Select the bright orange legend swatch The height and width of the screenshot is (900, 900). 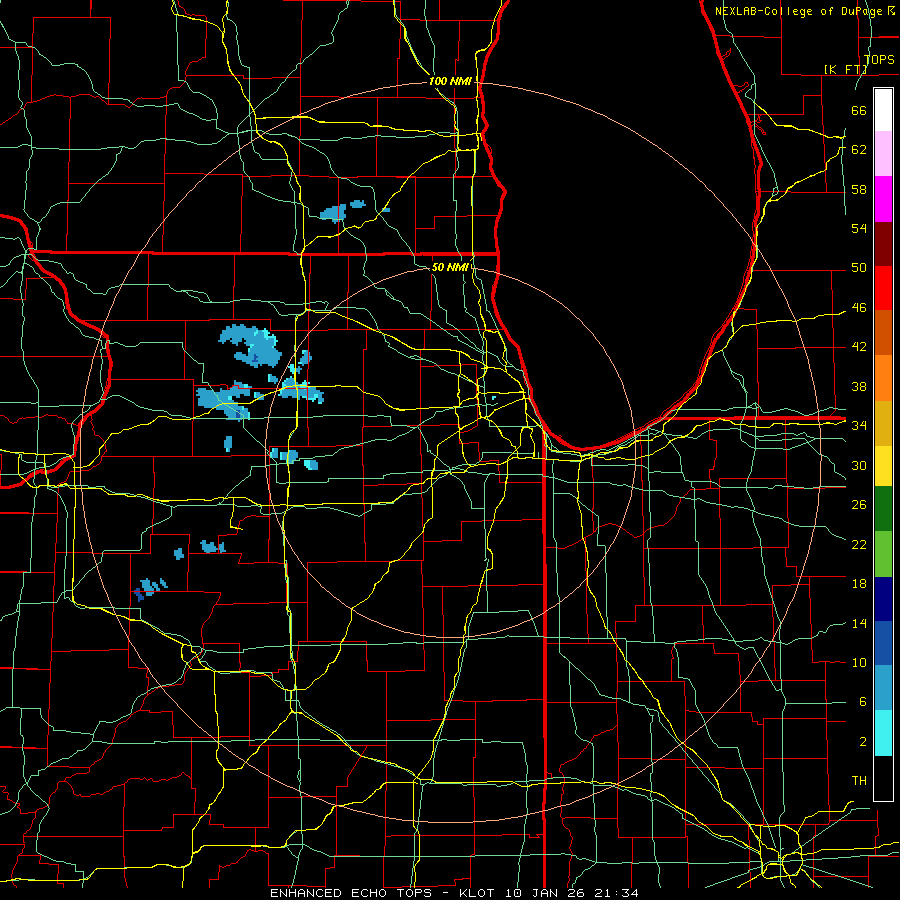(x=883, y=378)
